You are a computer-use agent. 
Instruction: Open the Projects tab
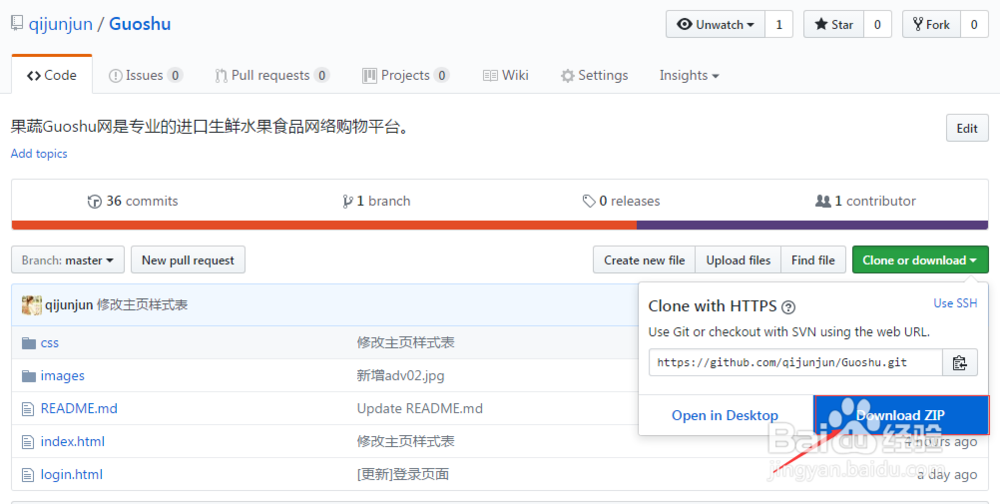coord(406,75)
